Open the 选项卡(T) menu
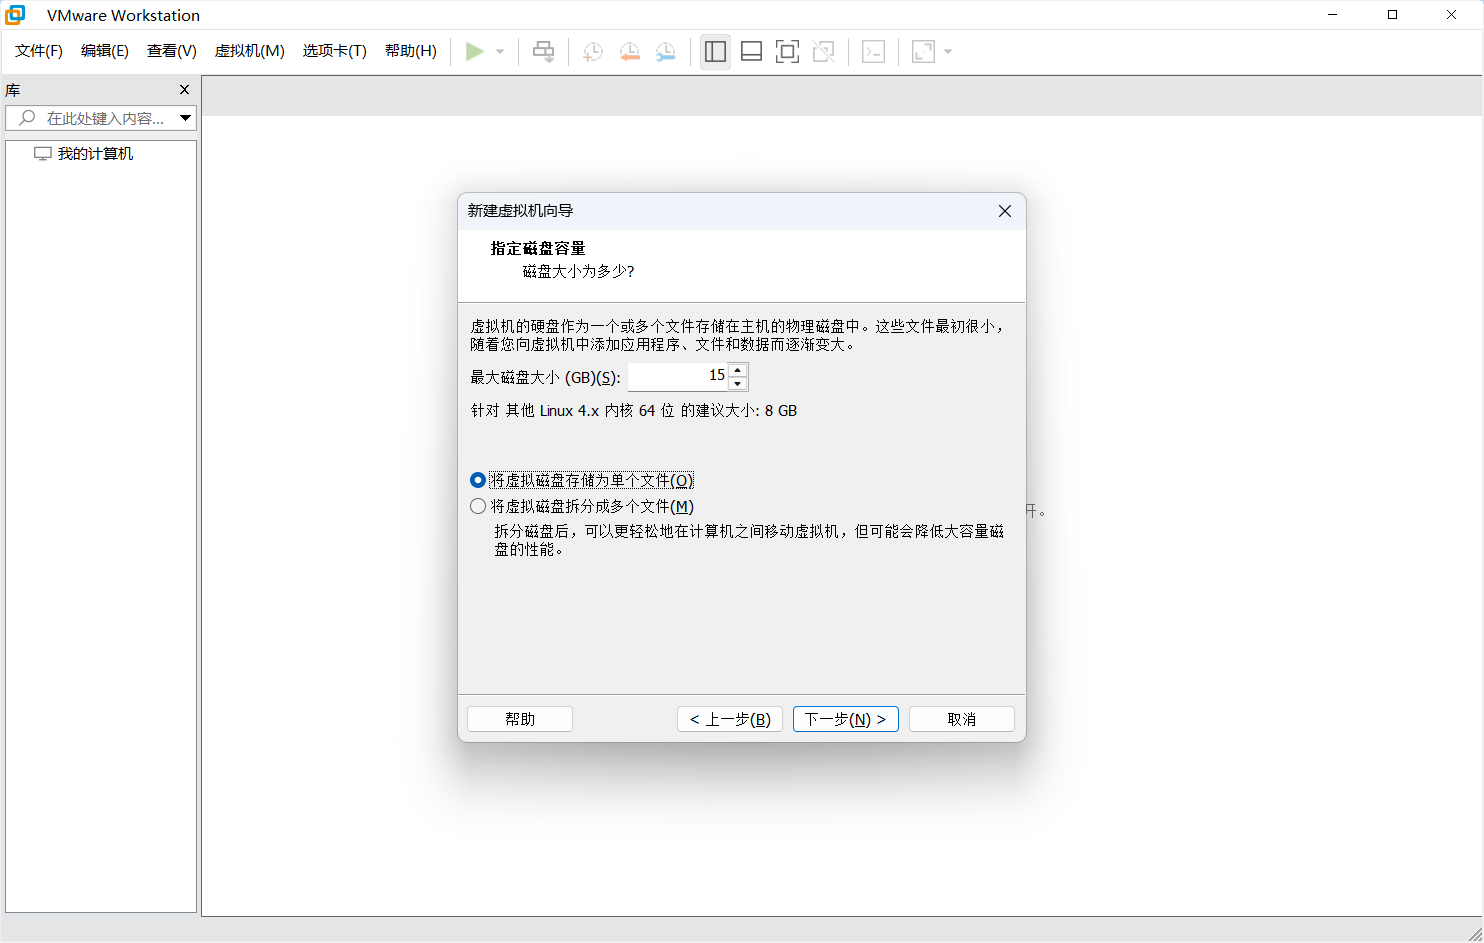 coord(335,51)
